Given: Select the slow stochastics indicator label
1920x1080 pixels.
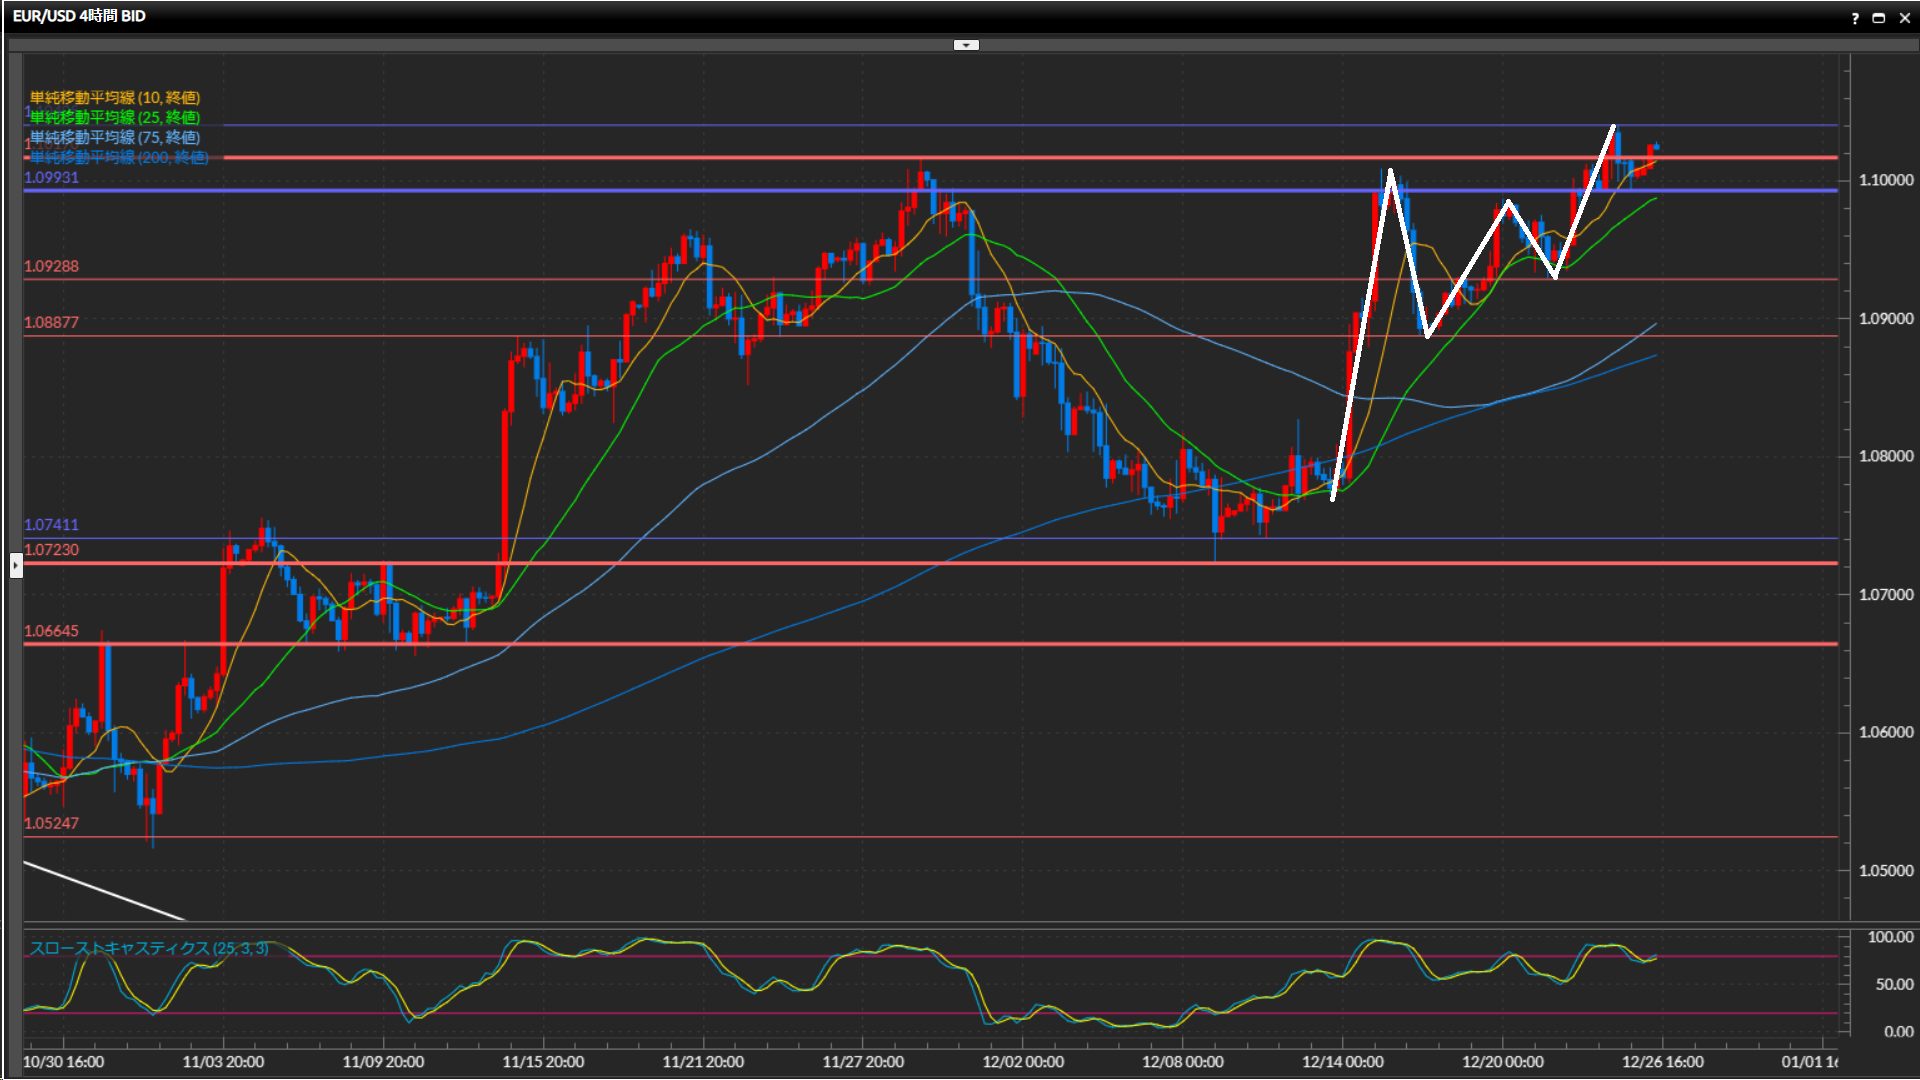Looking at the screenshot, I should click(148, 947).
